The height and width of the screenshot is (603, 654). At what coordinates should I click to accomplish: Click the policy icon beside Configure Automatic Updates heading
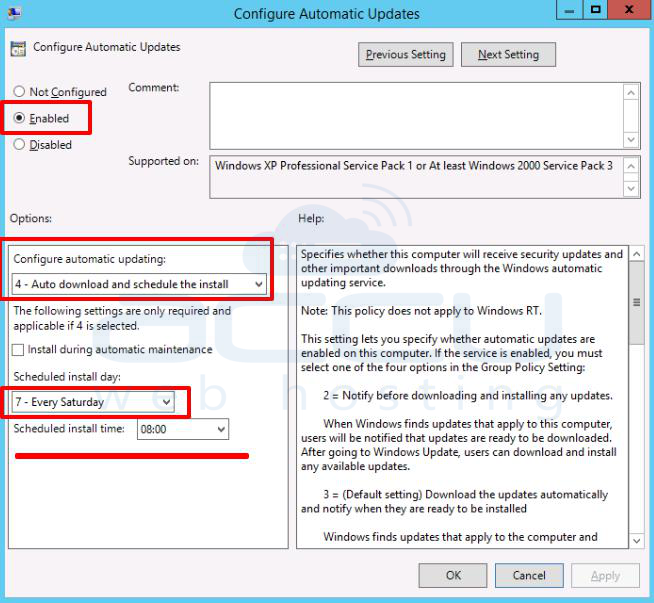(18, 49)
